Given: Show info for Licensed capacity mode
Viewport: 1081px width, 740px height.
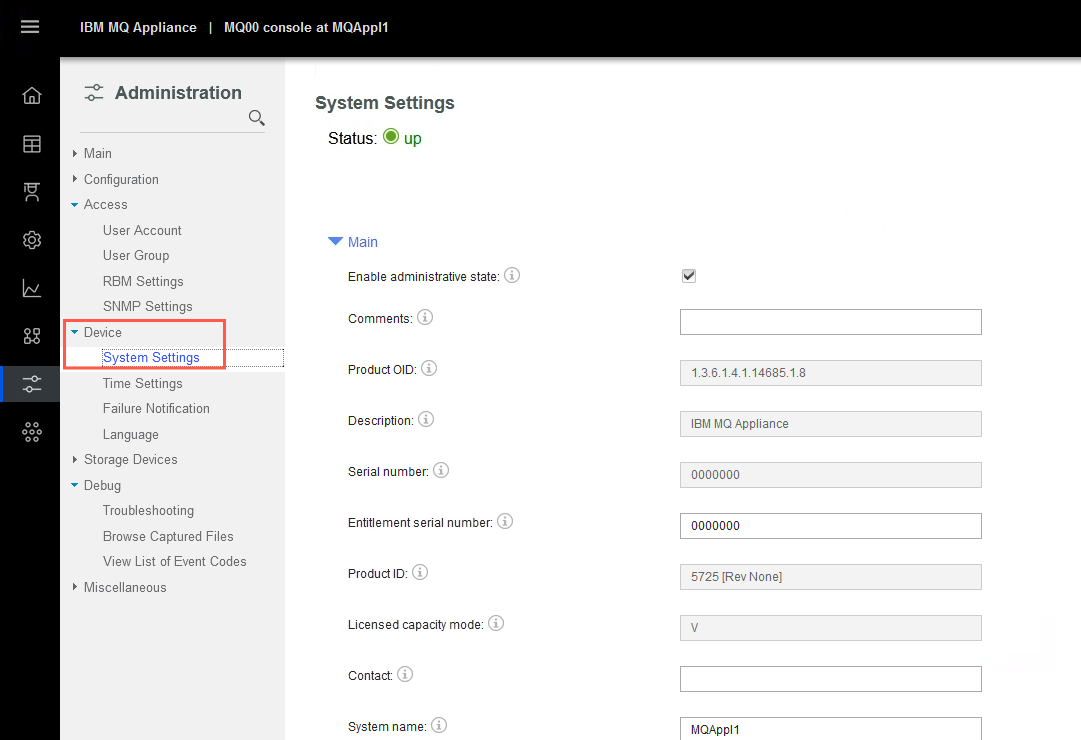Looking at the screenshot, I should [496, 623].
